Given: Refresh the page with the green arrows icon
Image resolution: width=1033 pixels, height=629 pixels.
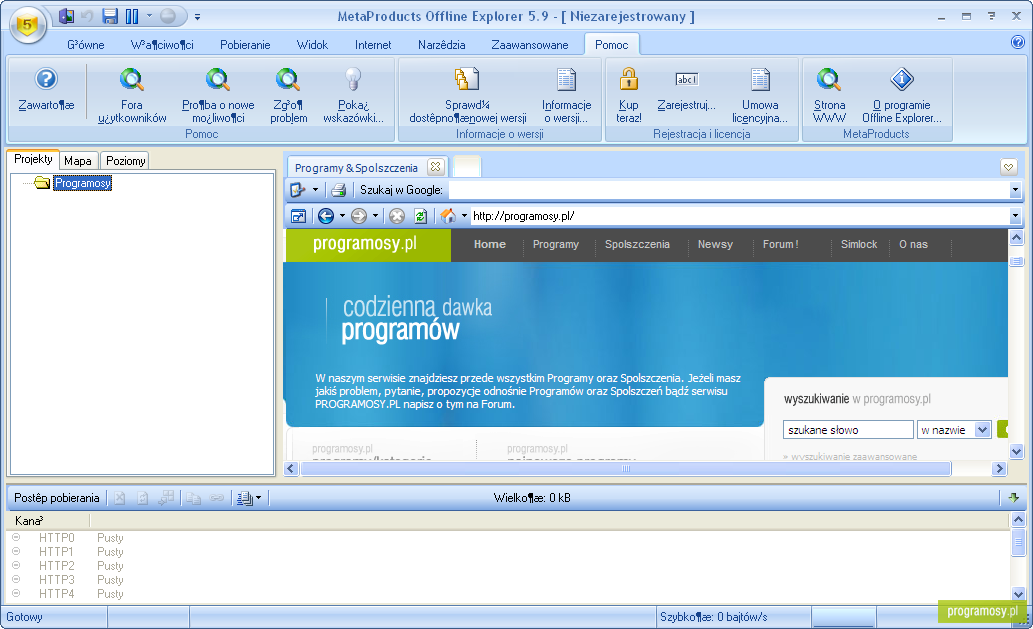Looking at the screenshot, I should click(420, 216).
